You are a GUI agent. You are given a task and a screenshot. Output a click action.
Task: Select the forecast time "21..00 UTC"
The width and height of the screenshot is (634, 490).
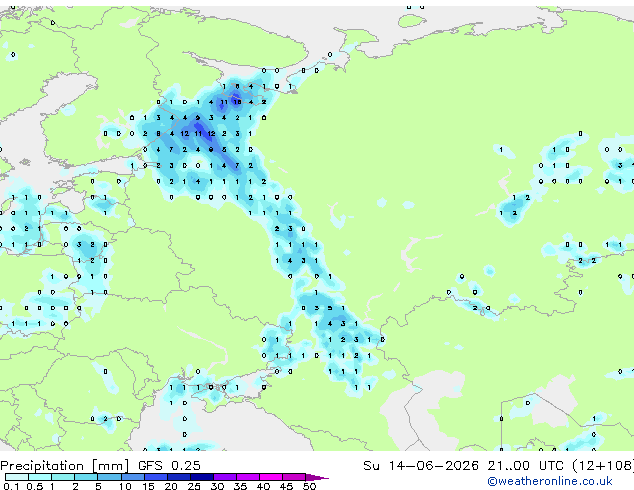(x=525, y=466)
